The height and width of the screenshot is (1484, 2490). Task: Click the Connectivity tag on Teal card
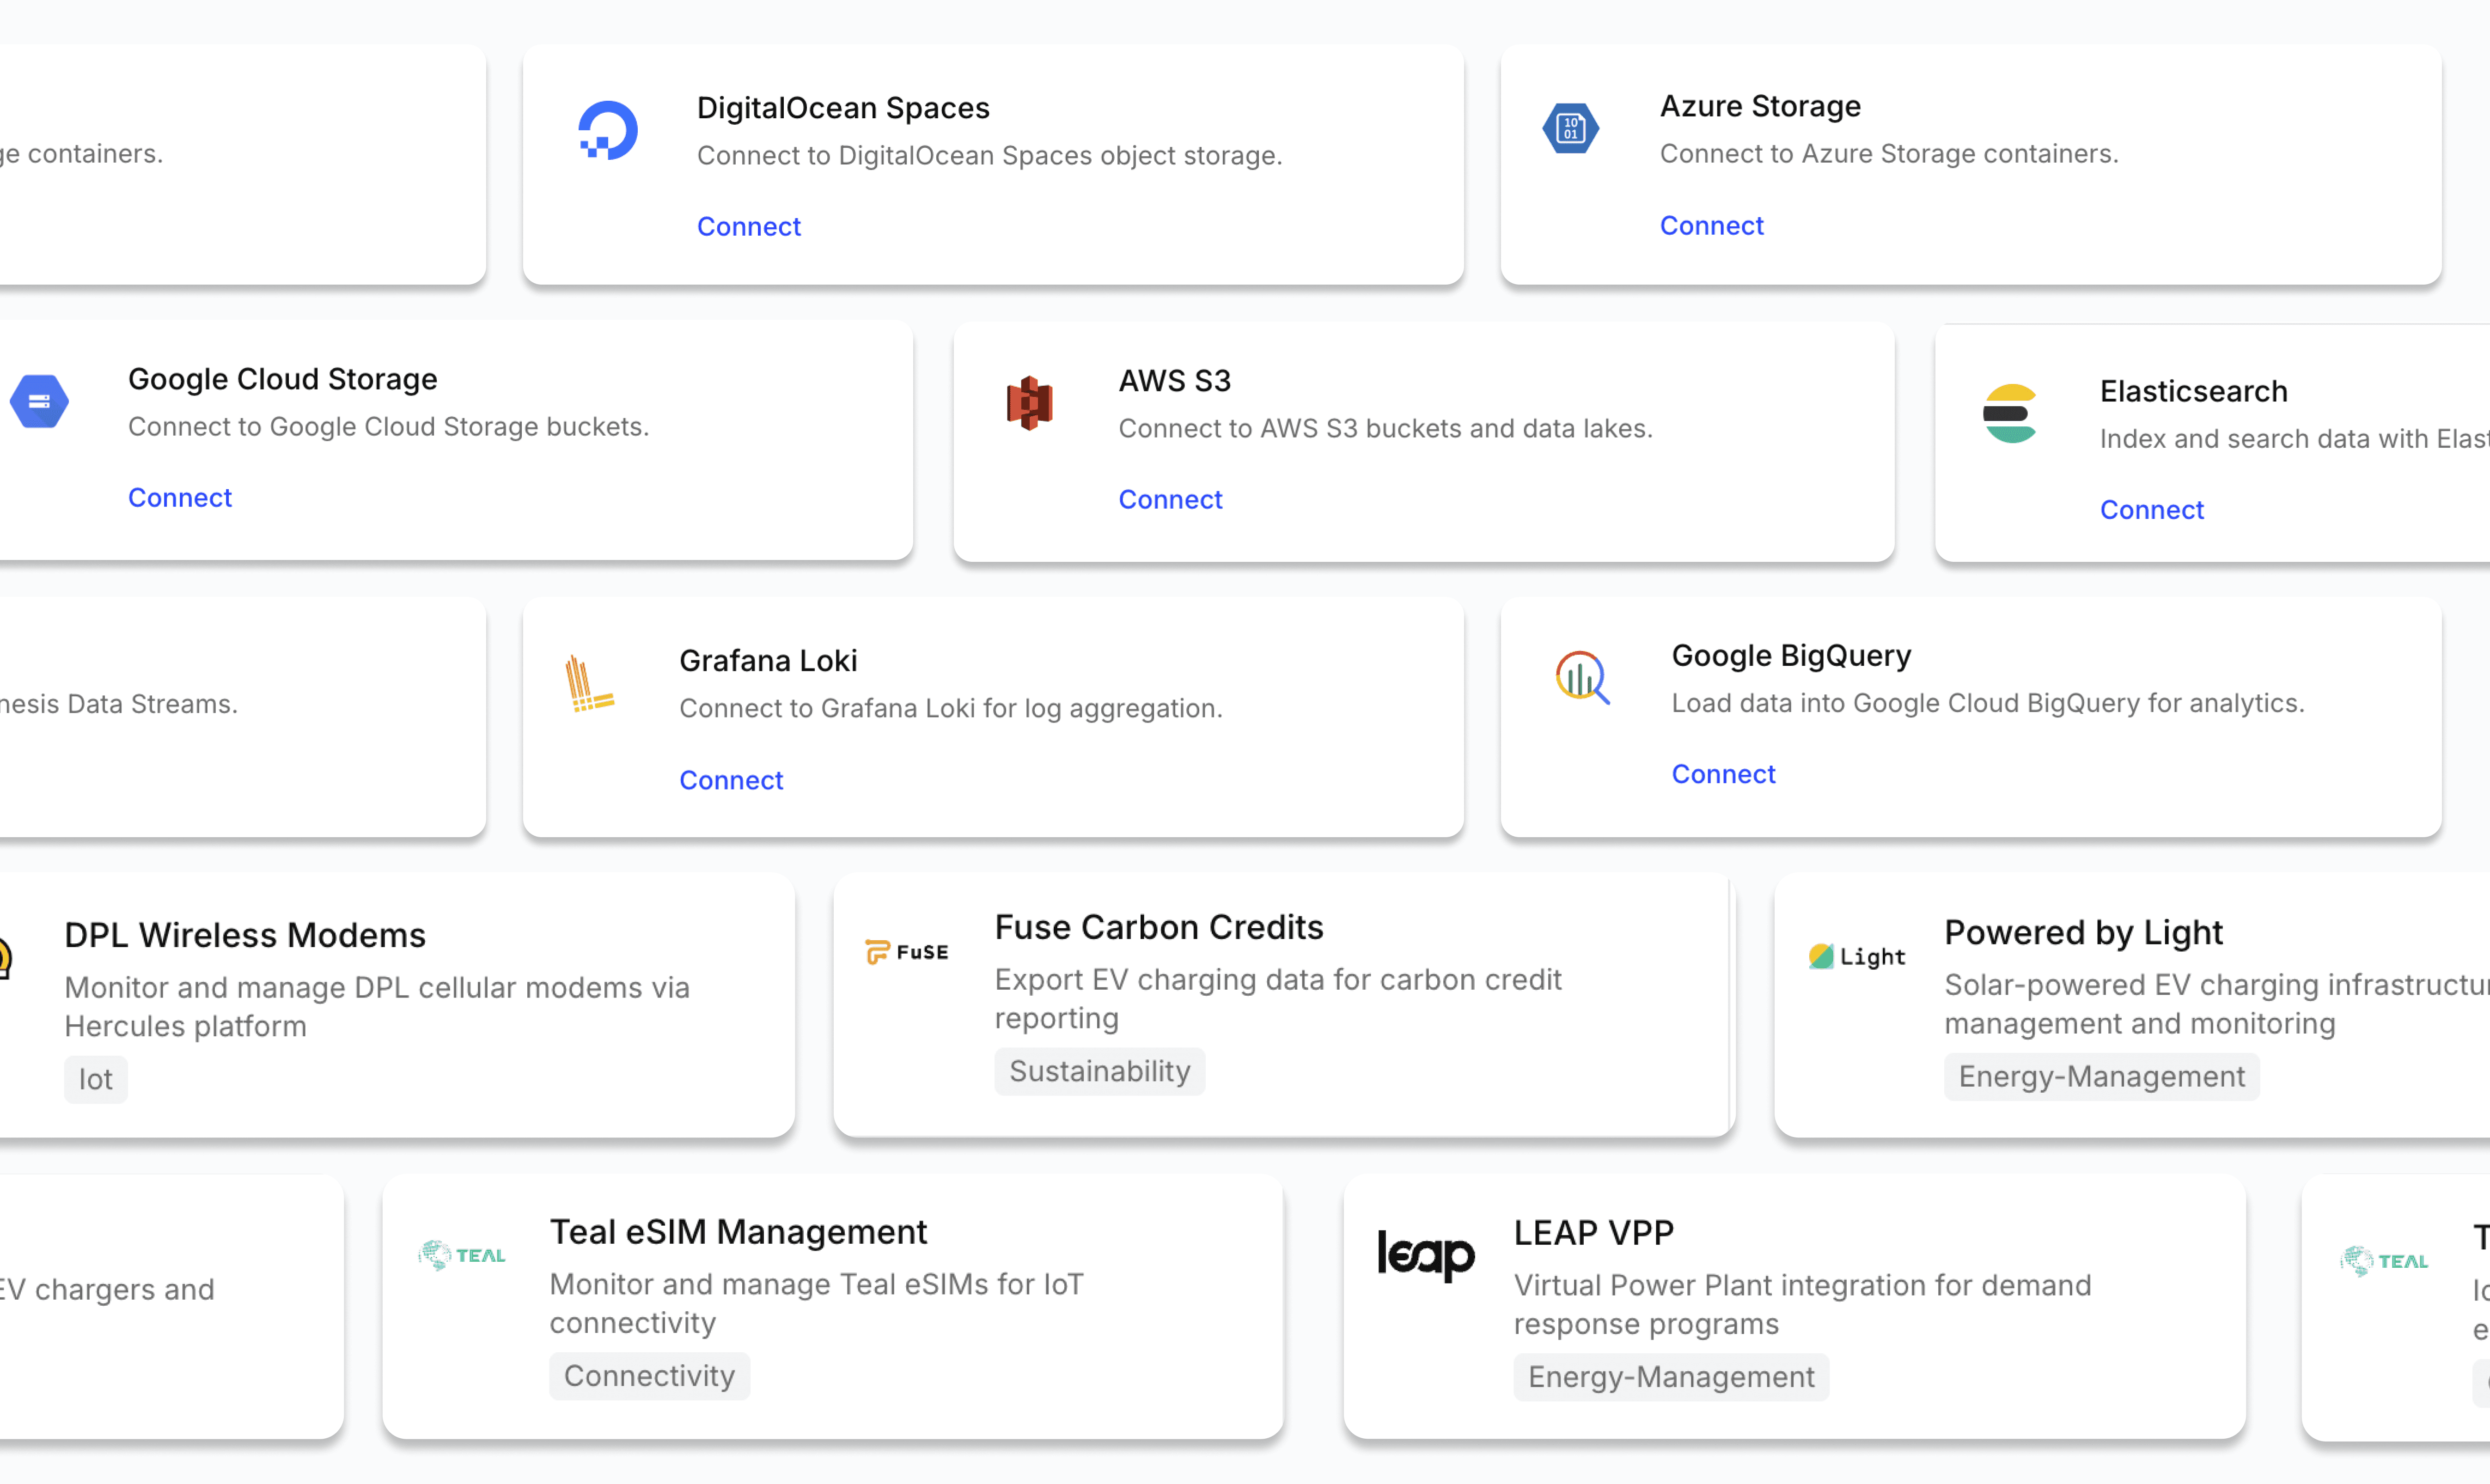[649, 1376]
